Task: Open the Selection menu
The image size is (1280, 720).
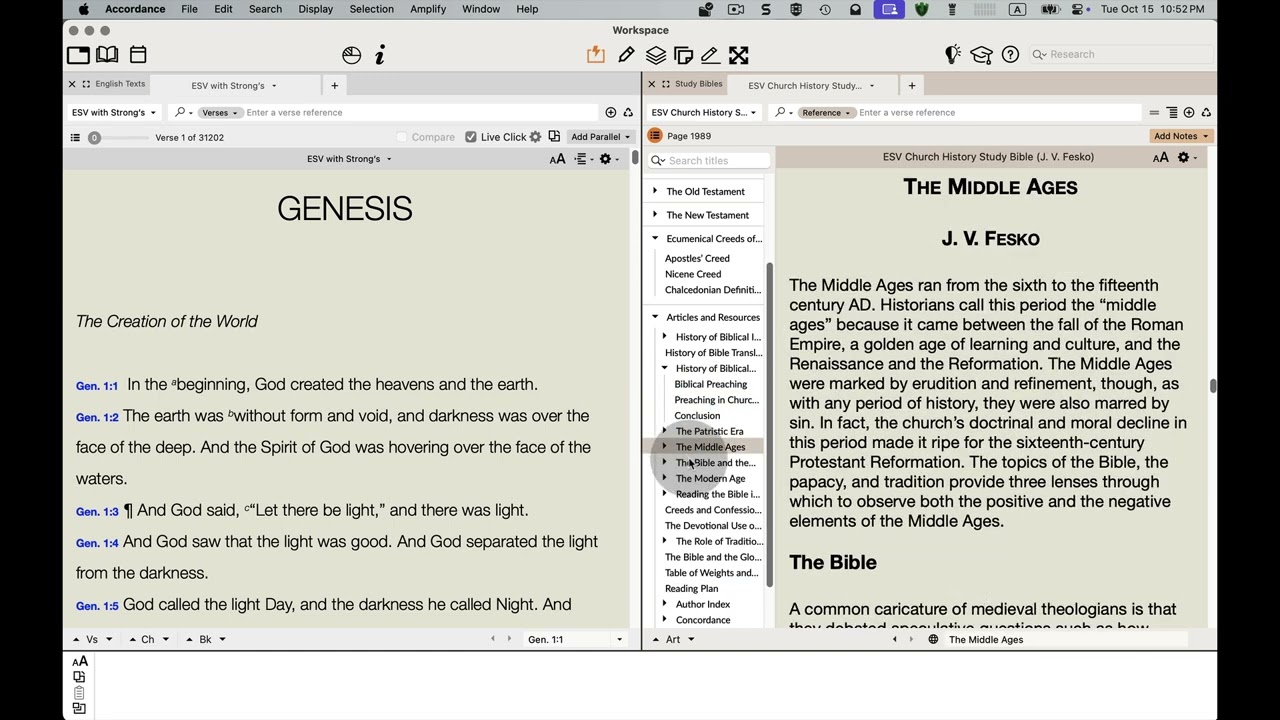Action: click(x=371, y=9)
